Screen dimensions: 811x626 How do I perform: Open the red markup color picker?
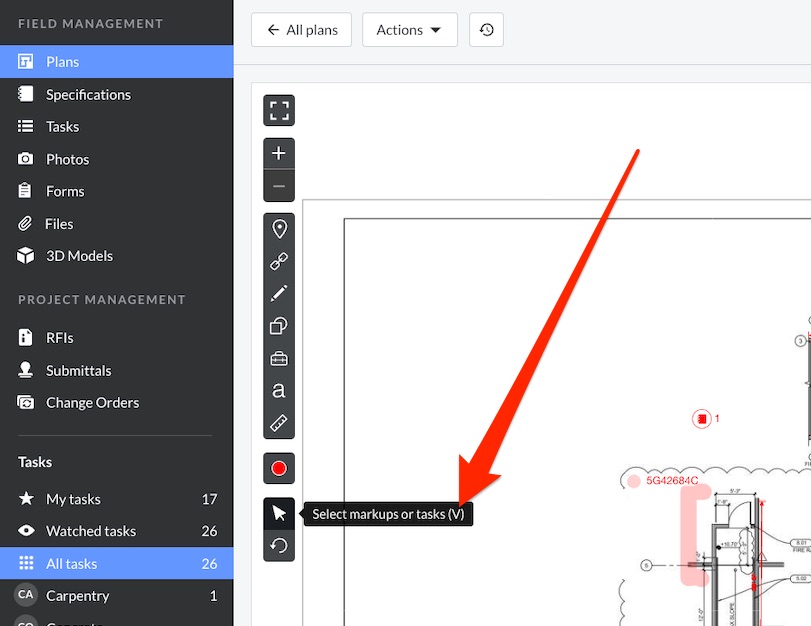point(279,468)
